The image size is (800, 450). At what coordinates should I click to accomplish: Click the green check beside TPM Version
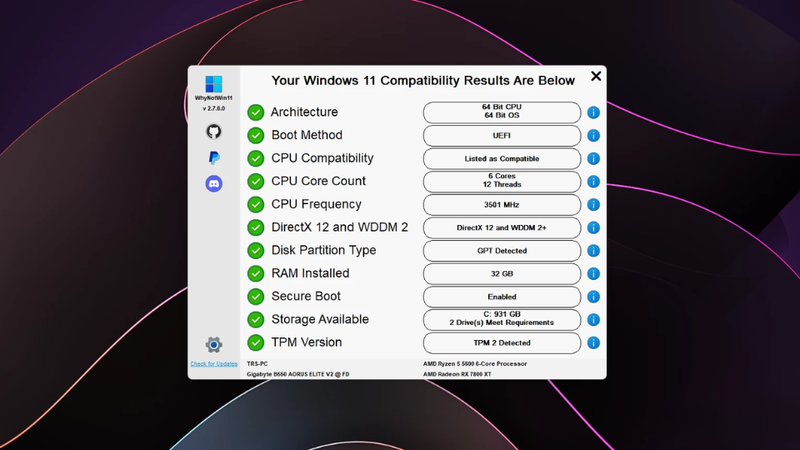click(x=256, y=342)
